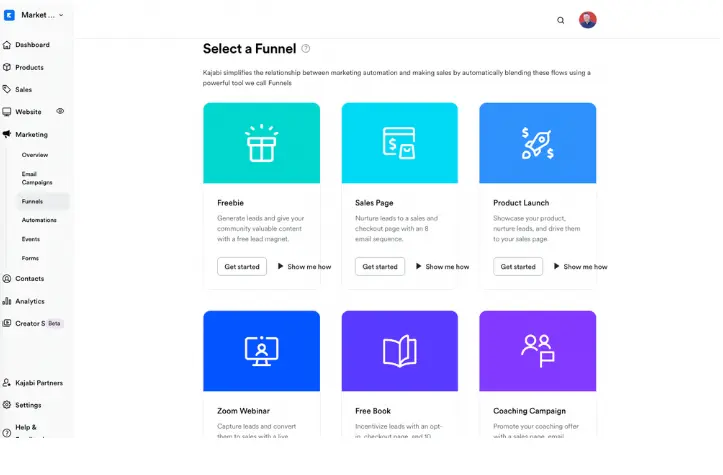
Task: Click the Settings gear icon
Action: tap(7, 405)
